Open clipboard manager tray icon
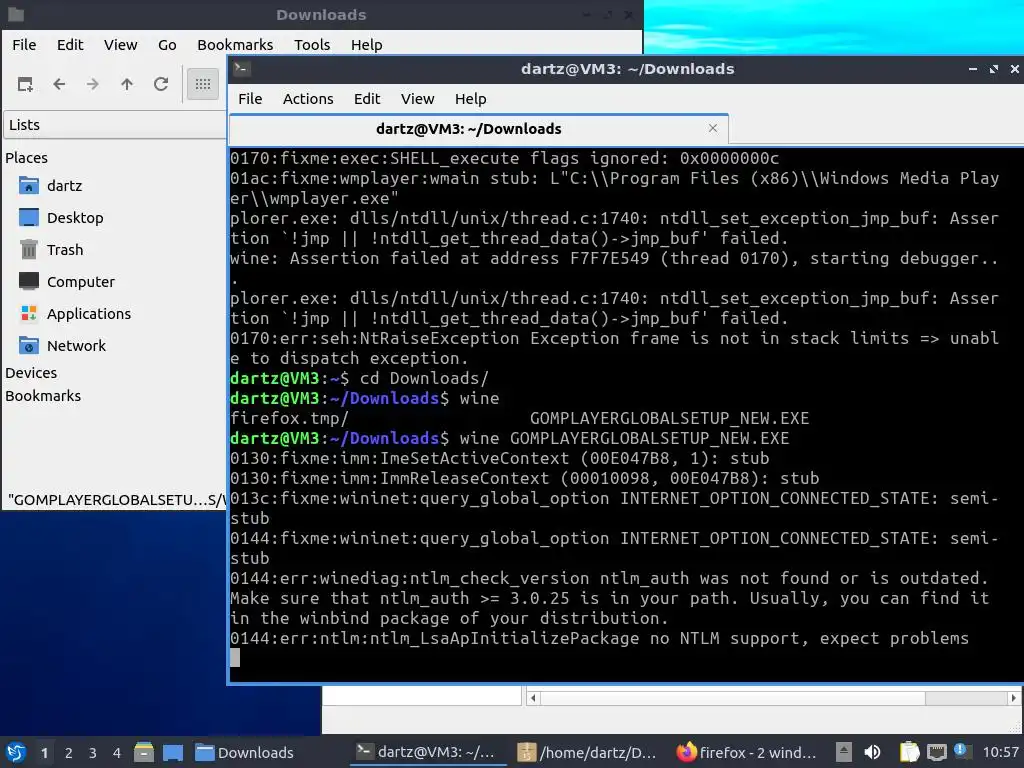Viewport: 1024px width, 768px height. click(909, 752)
